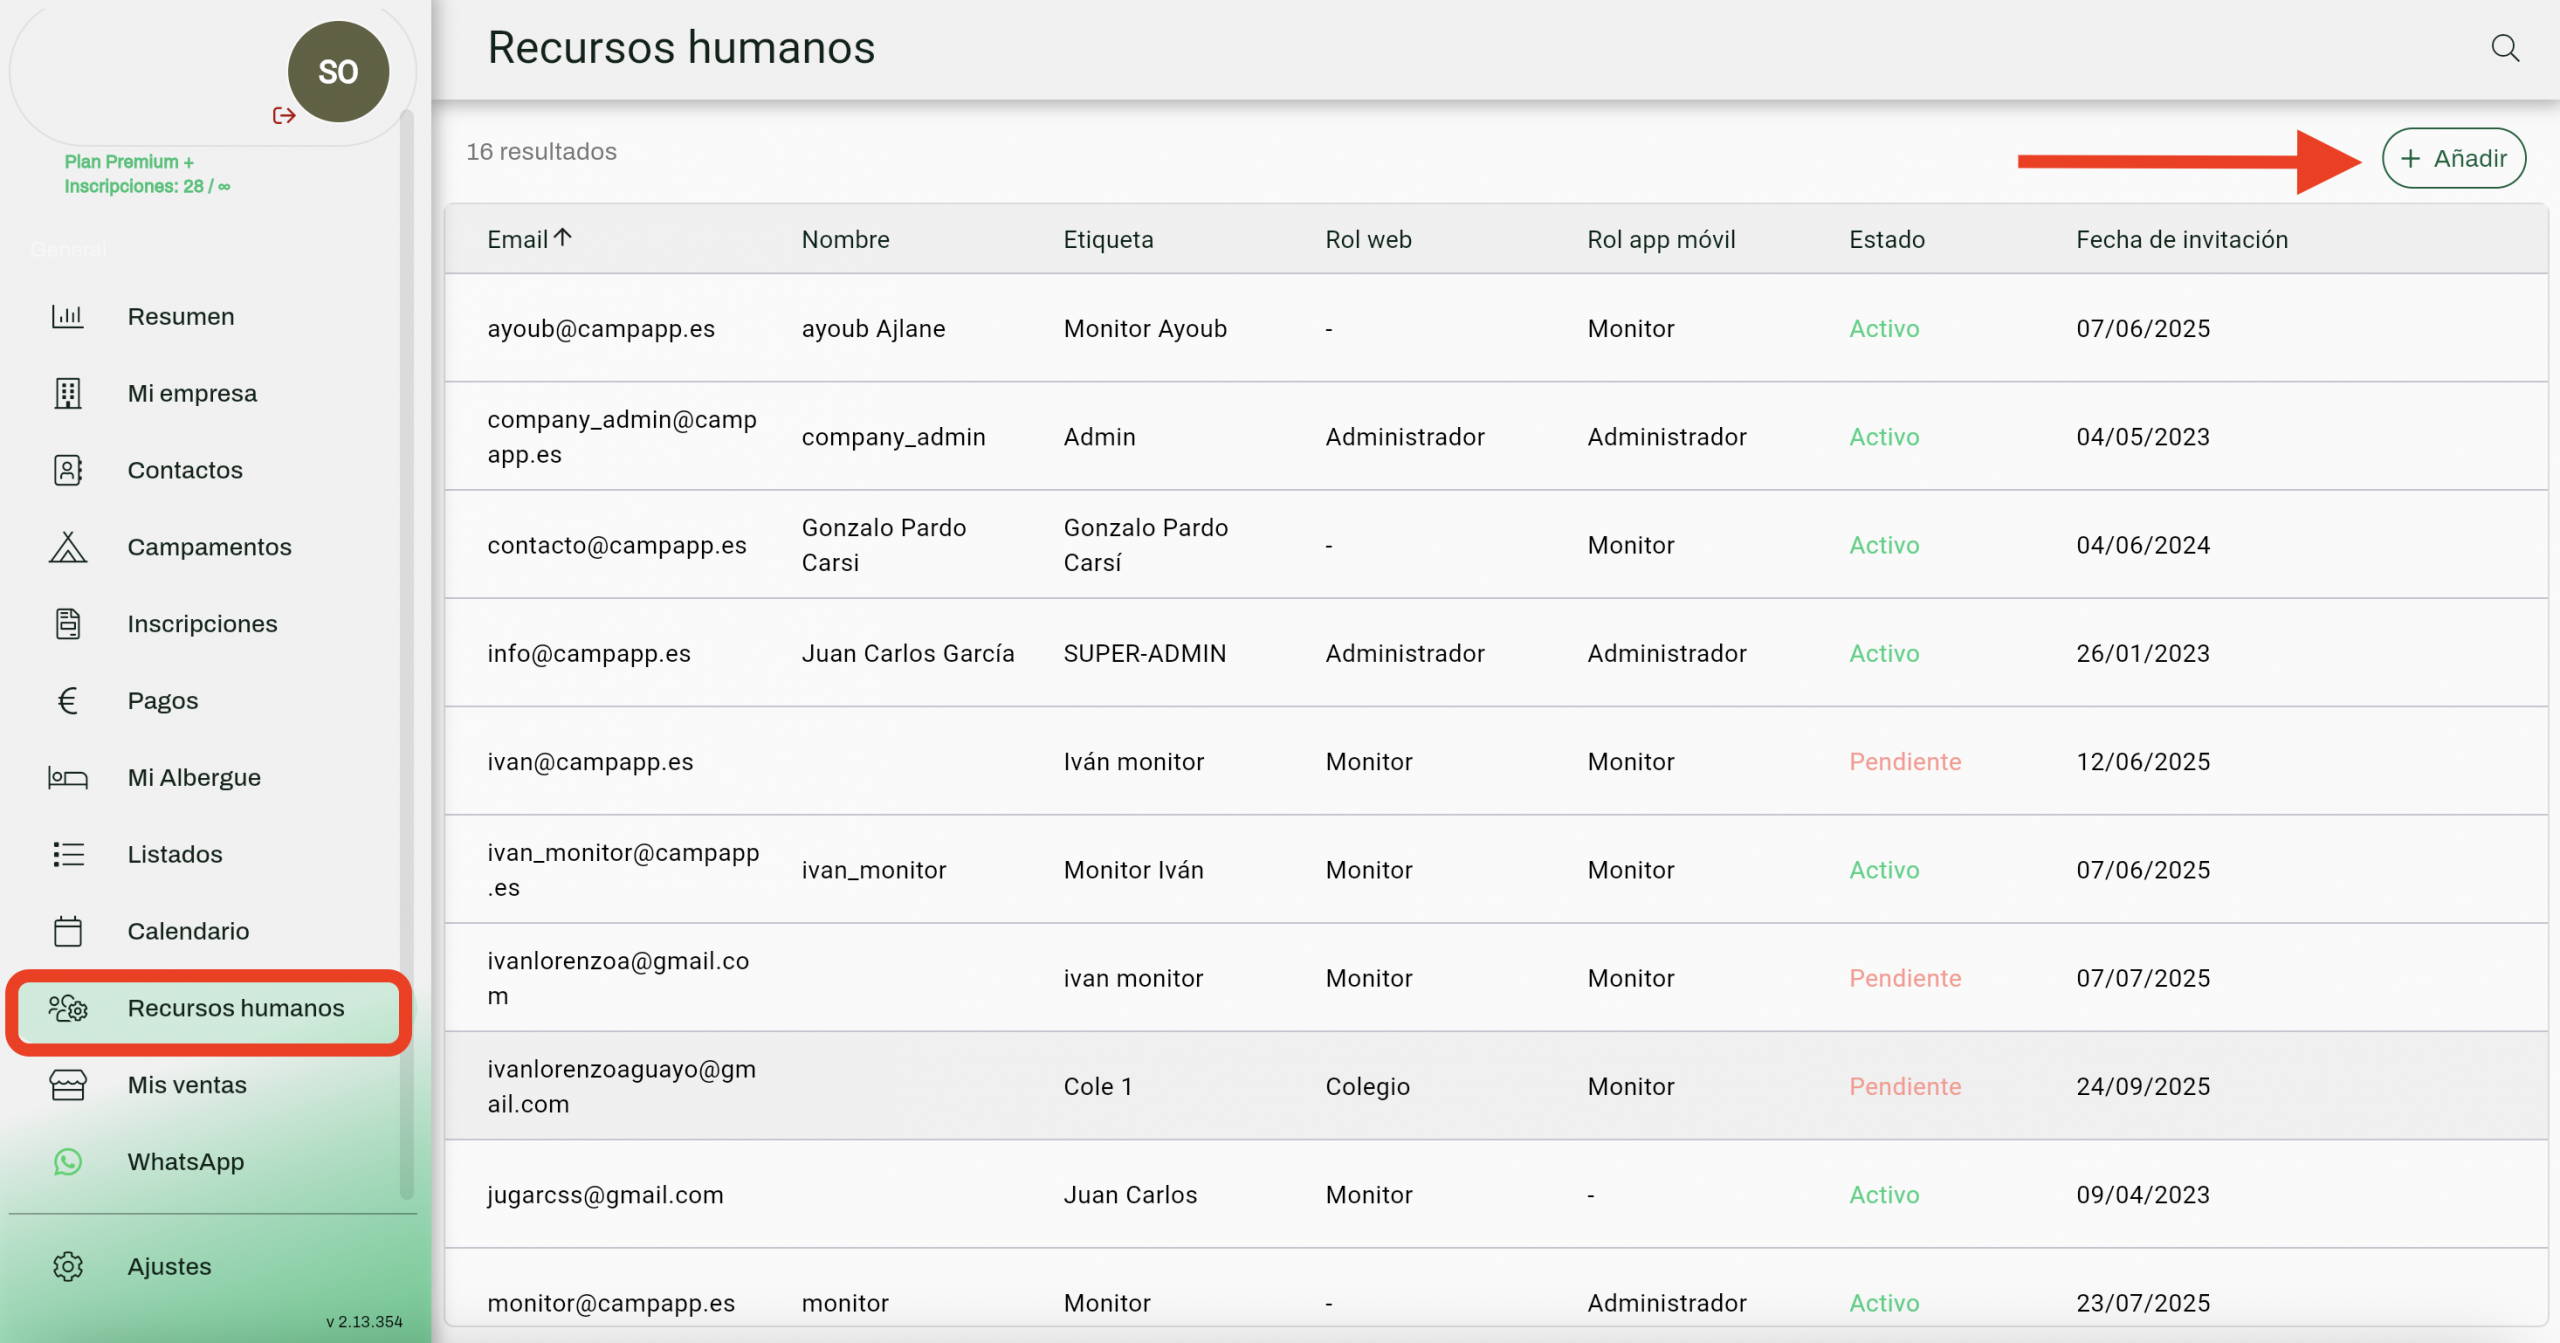The width and height of the screenshot is (2560, 1343).
Task: Open the Calendario section
Action: point(188,931)
